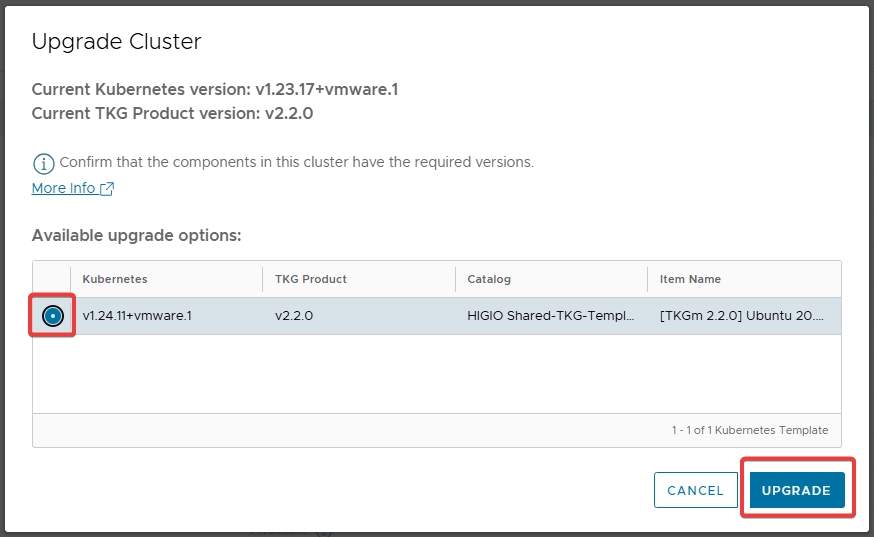The height and width of the screenshot is (537, 874).
Task: Click the v2.2.0 TKG Product cell
Action: [x=294, y=316]
